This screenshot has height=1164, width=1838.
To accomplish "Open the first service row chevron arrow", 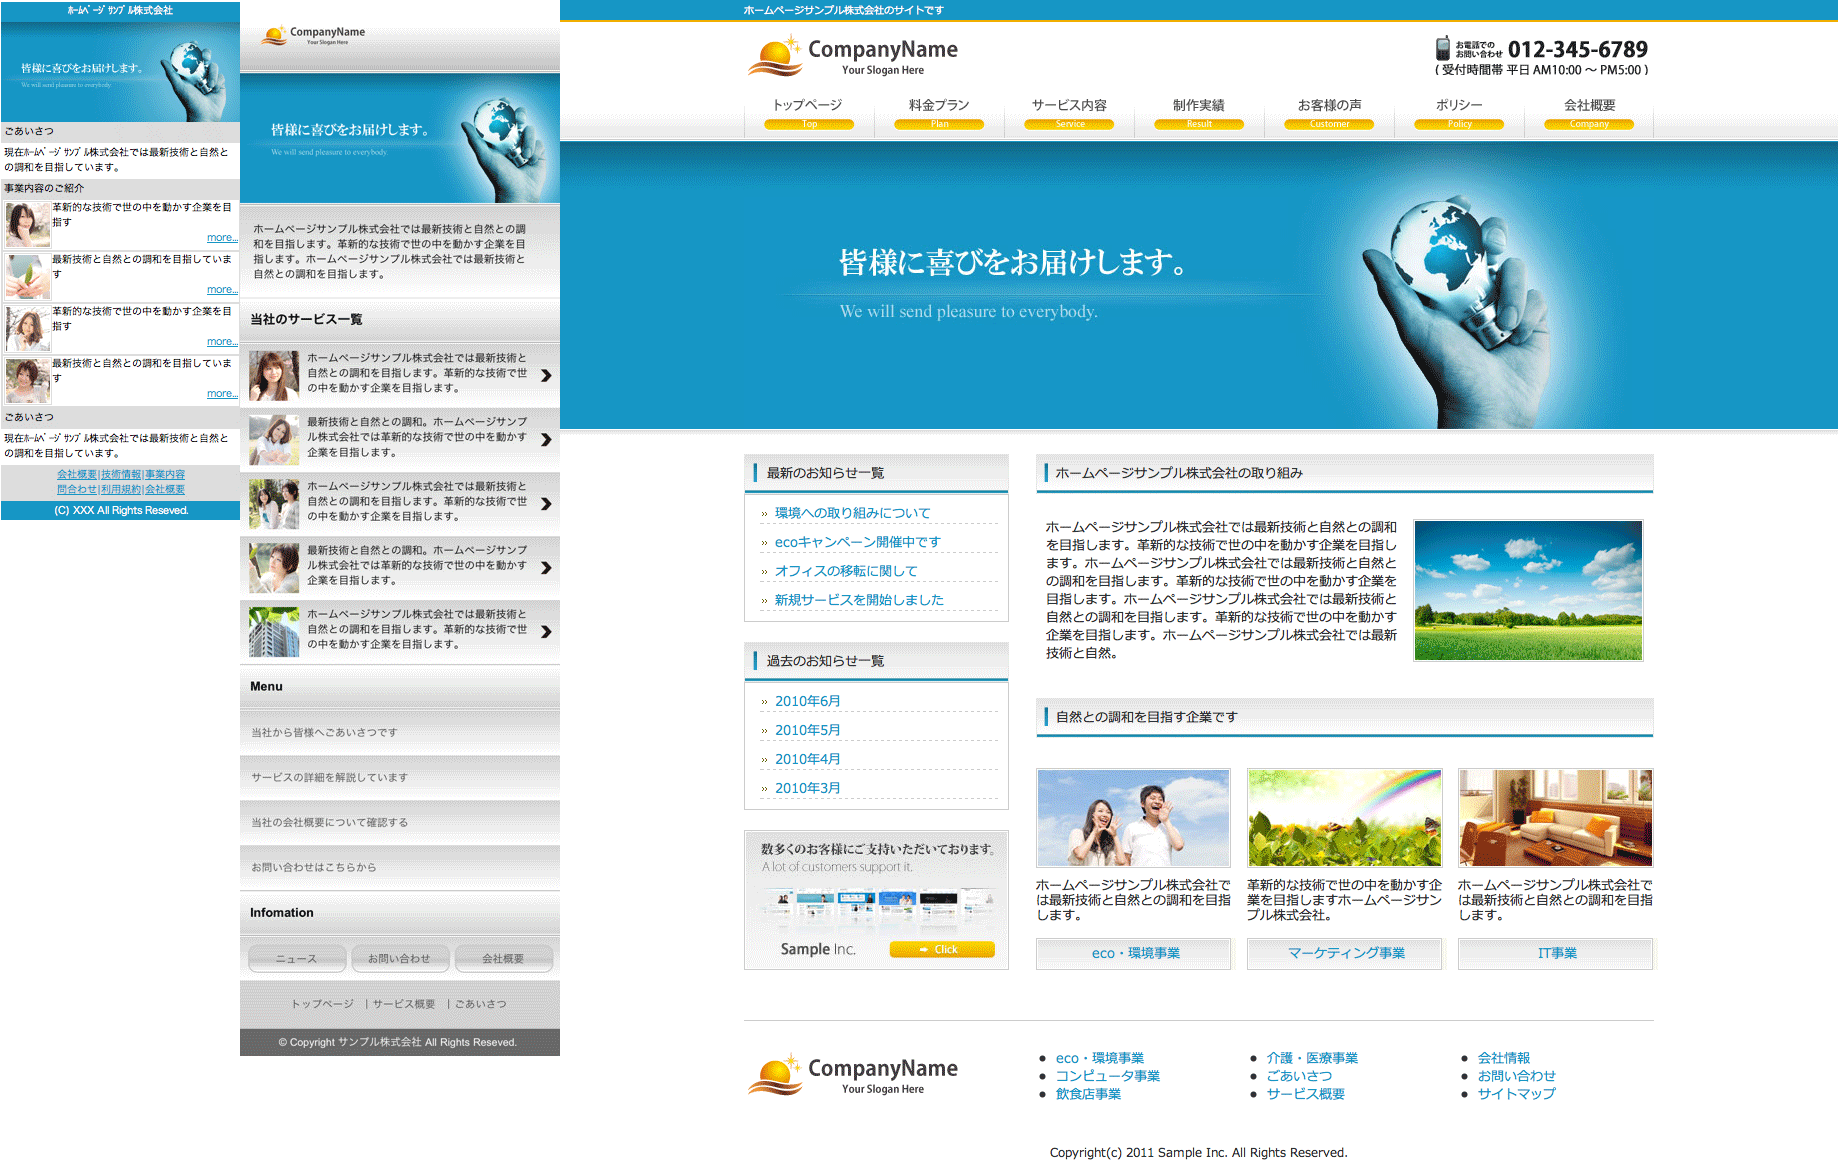I will [x=546, y=376].
